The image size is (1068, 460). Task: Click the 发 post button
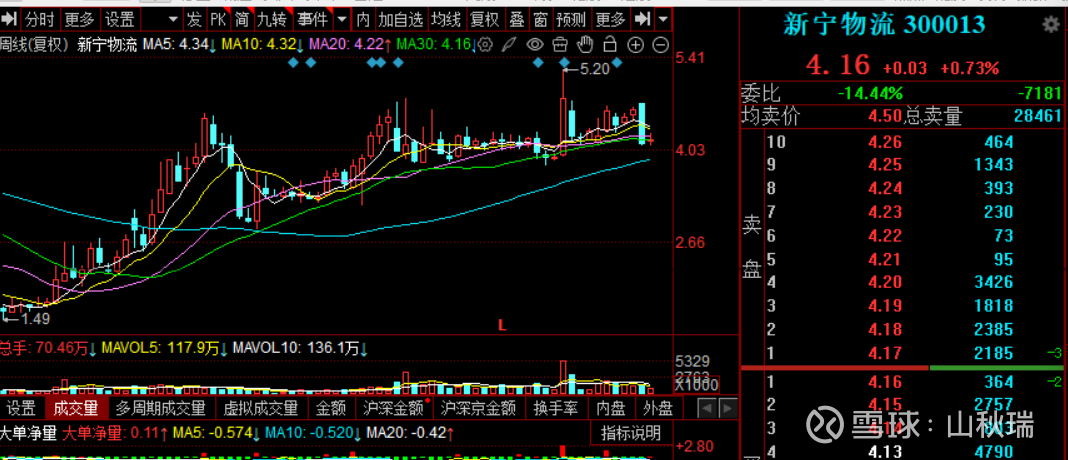coord(194,18)
